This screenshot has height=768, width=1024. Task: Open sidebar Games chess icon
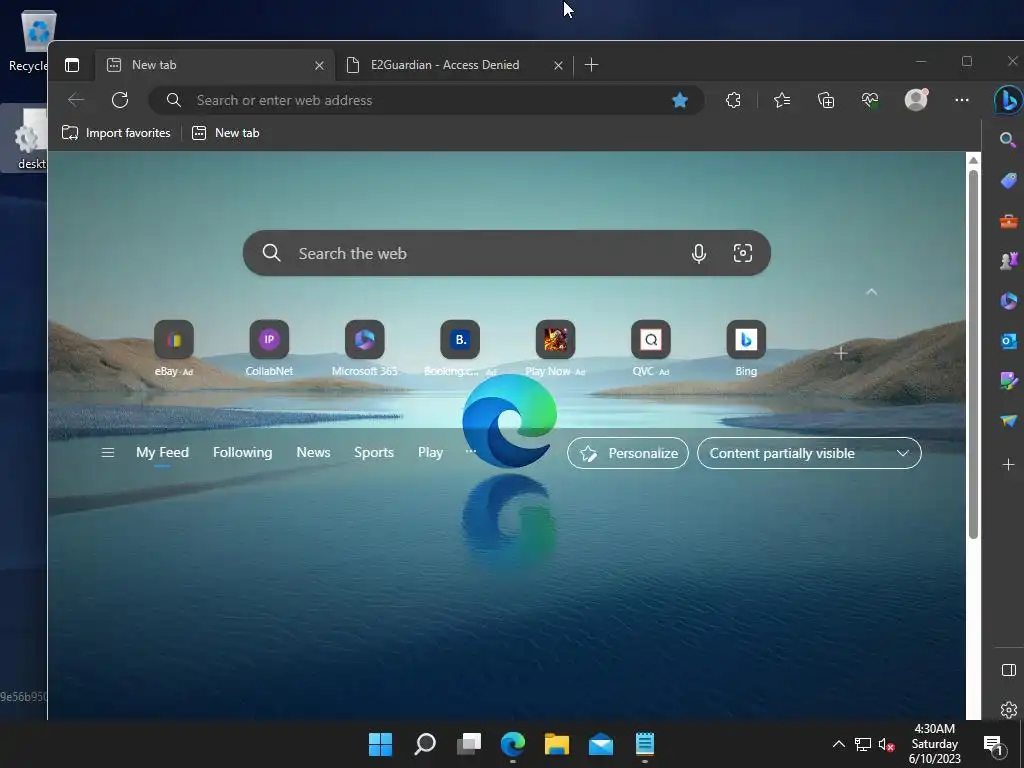(x=1008, y=261)
